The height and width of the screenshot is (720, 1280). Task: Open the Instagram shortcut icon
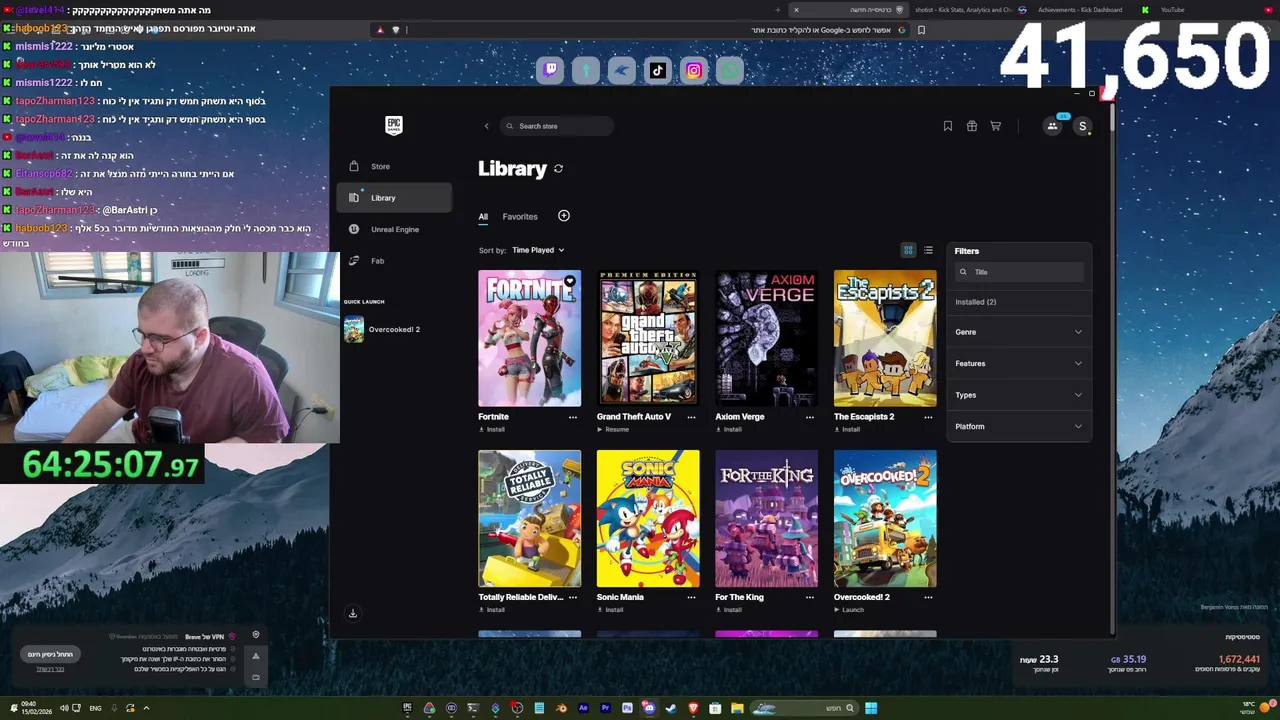(694, 70)
